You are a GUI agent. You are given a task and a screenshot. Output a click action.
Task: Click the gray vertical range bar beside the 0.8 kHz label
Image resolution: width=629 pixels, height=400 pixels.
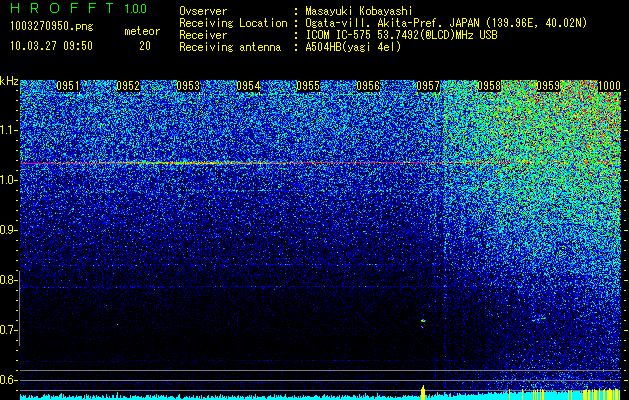click(x=19, y=308)
